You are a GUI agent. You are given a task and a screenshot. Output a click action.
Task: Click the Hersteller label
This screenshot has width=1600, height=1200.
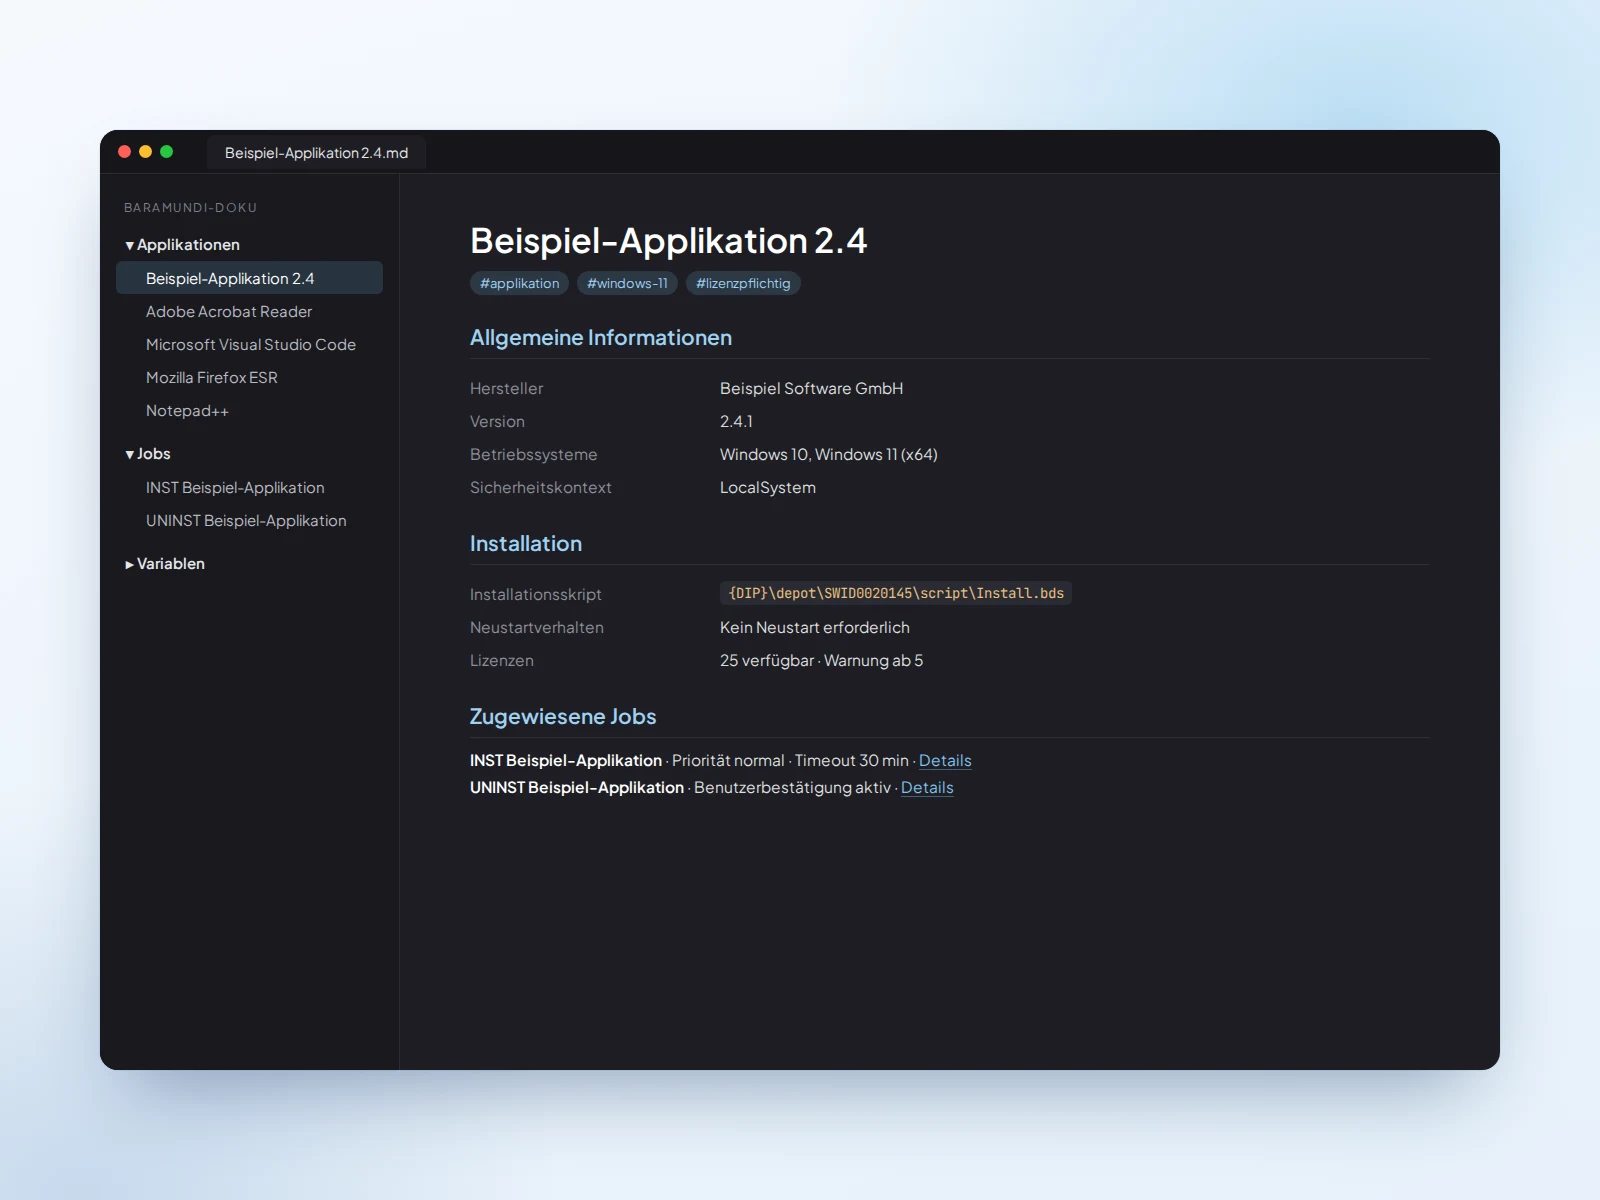coord(507,388)
